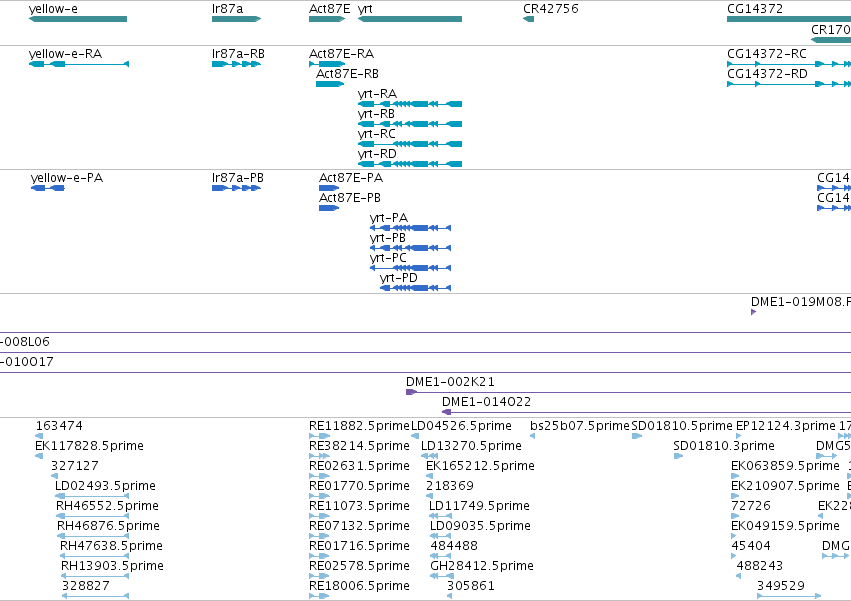Screen dimensions: 851x601
Task: Select the yrt-RD transcript
Action: (410, 165)
